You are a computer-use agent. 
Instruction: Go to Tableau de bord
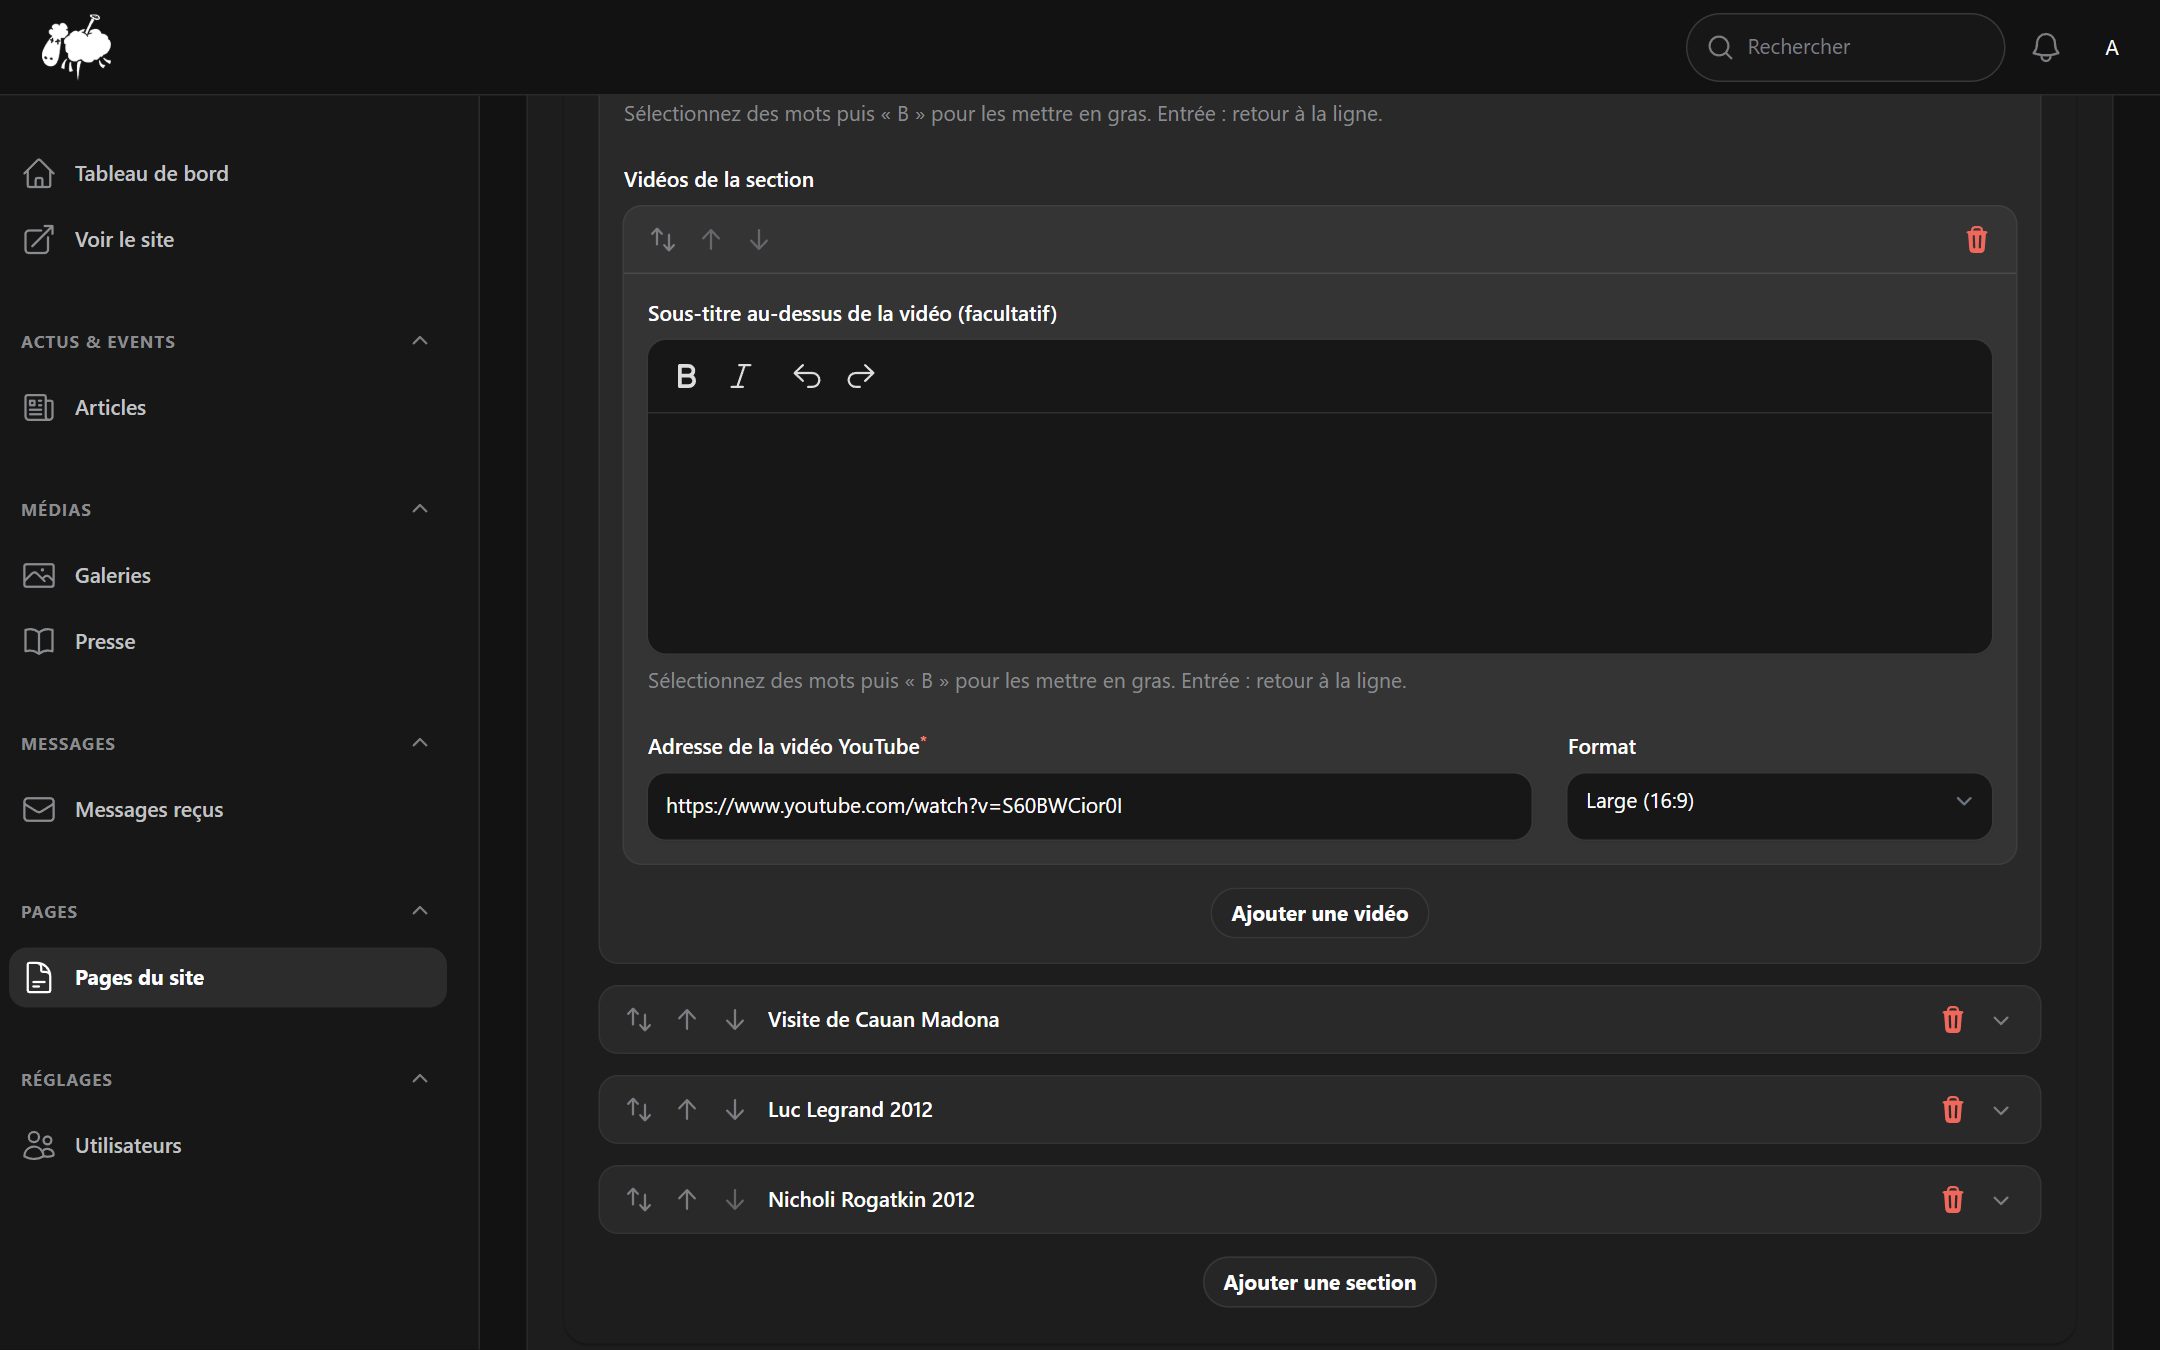[x=228, y=173]
